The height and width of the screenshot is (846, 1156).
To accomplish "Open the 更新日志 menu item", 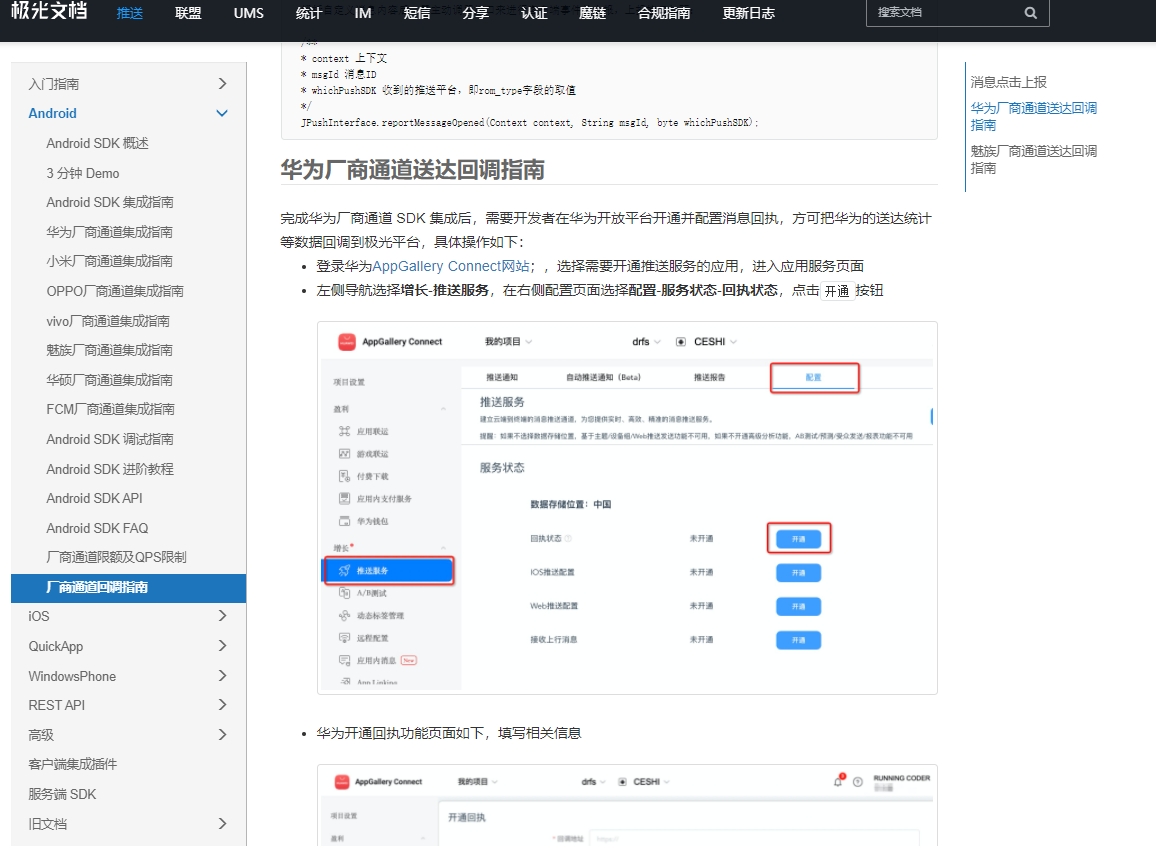I will [x=749, y=13].
